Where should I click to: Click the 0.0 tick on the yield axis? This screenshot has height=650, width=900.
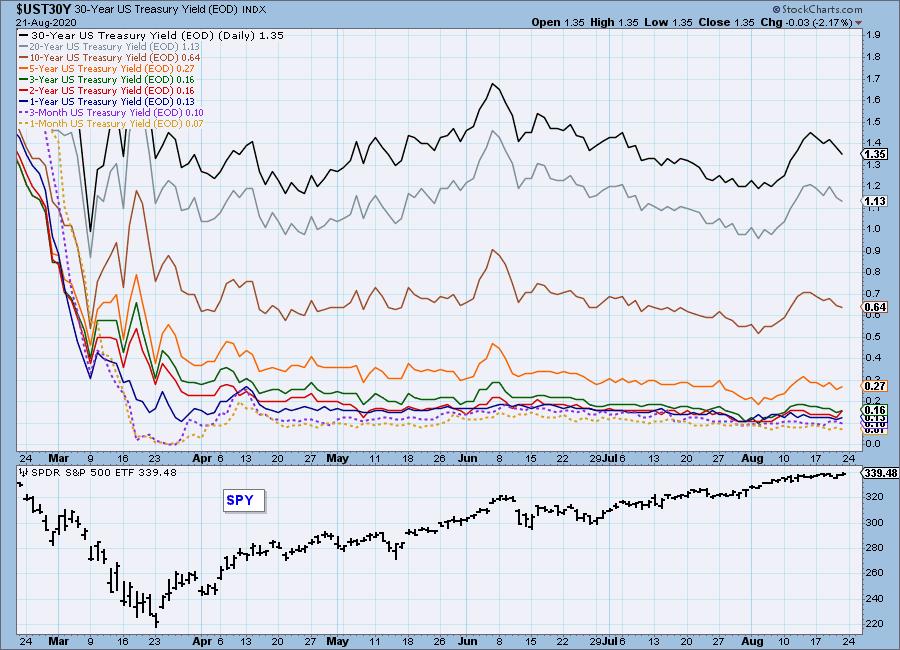873,443
